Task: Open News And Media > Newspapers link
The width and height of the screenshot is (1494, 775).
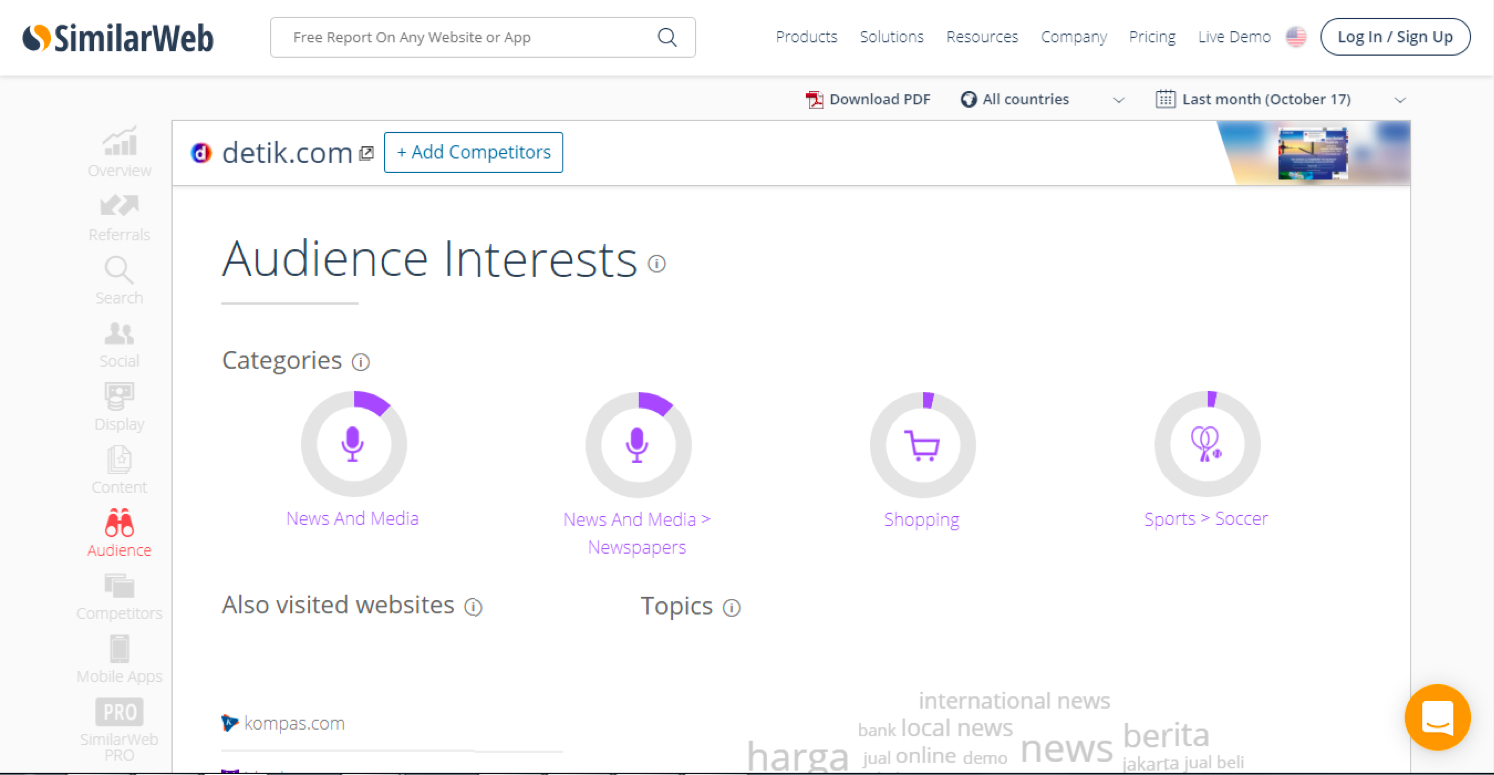Action: [x=637, y=533]
